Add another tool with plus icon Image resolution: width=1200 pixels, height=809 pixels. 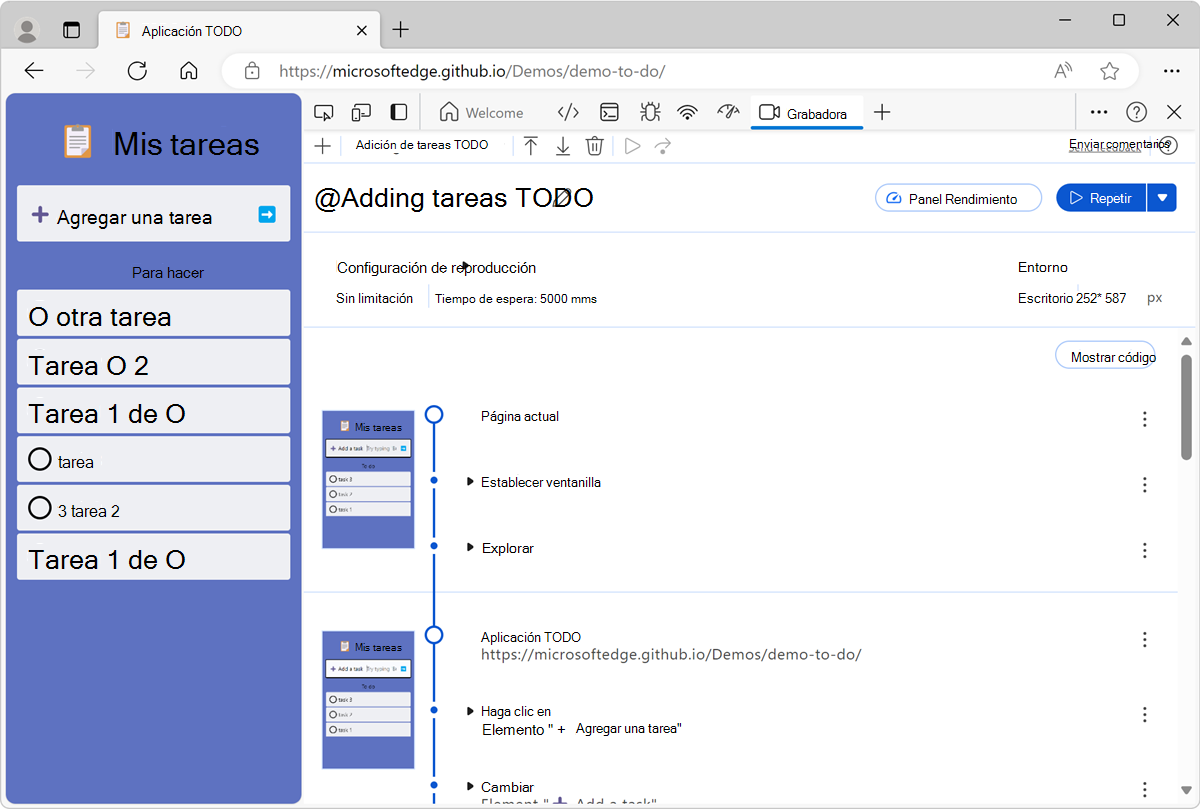click(x=882, y=112)
